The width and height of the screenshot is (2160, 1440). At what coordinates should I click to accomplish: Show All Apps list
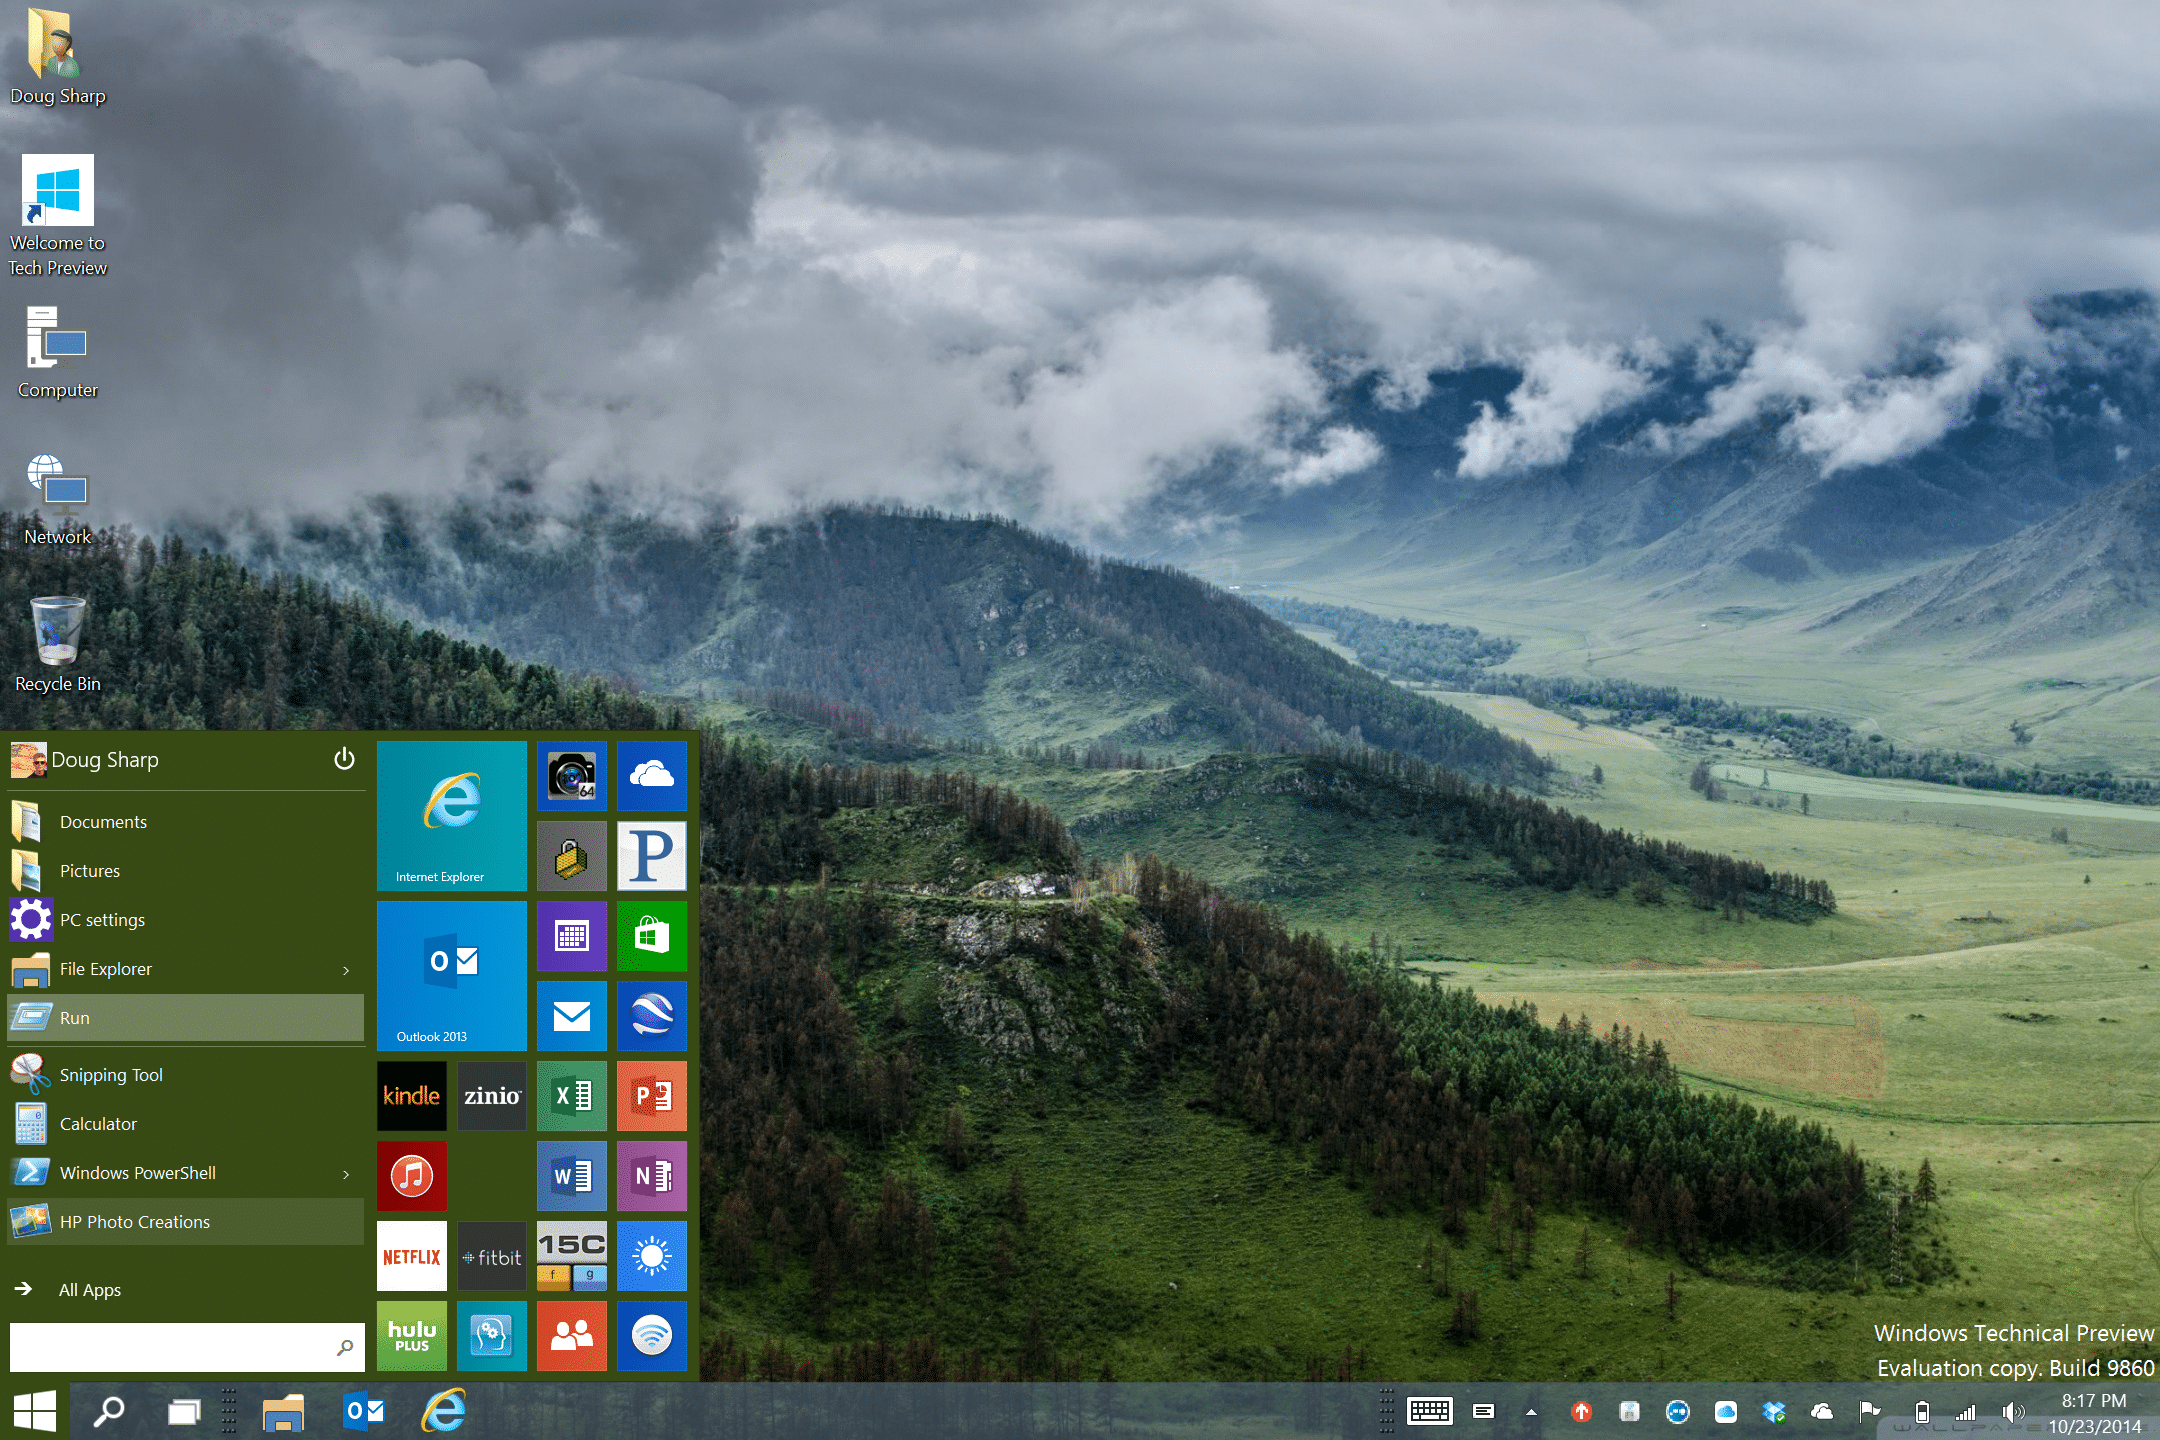click(90, 1290)
